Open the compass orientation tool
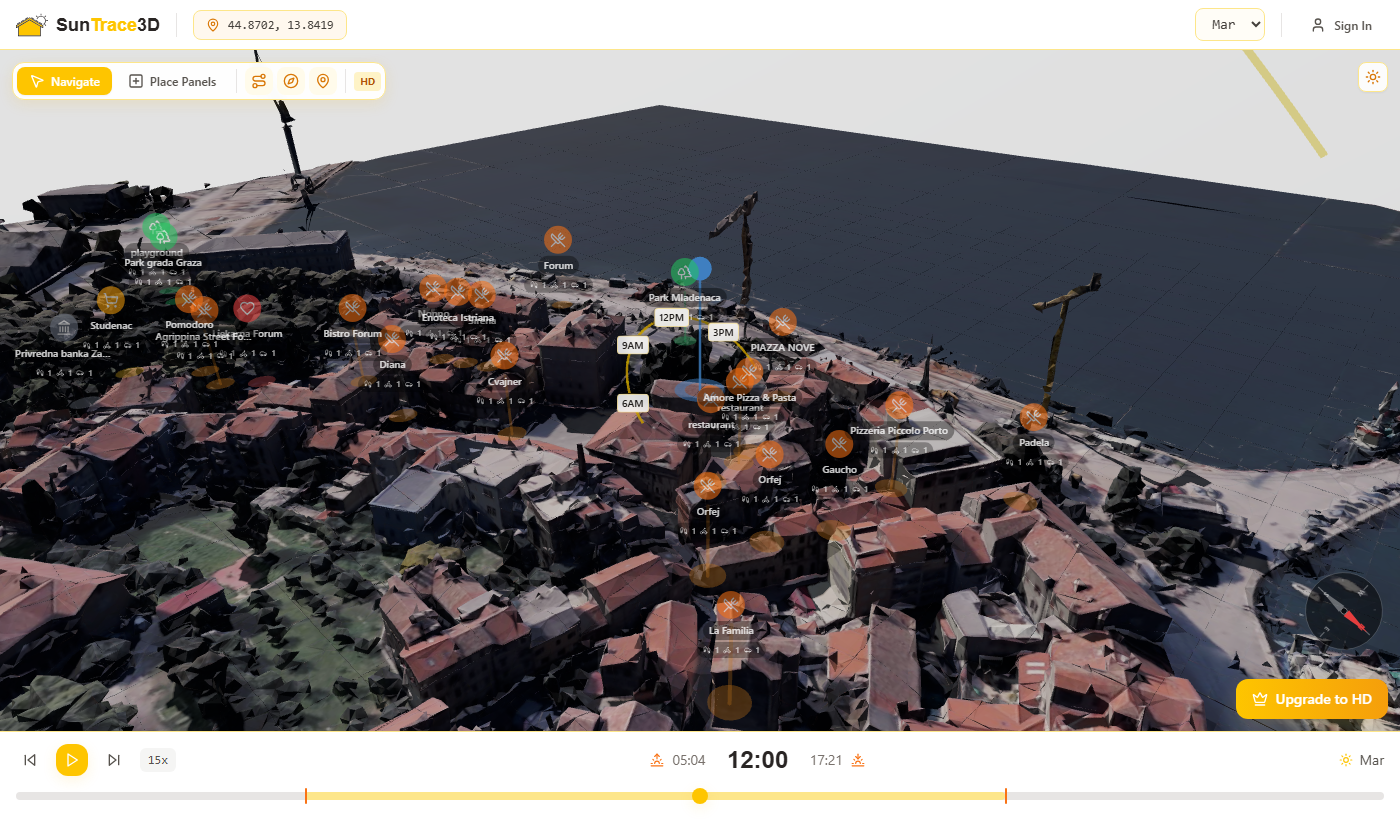This screenshot has width=1400, height=820. click(291, 81)
